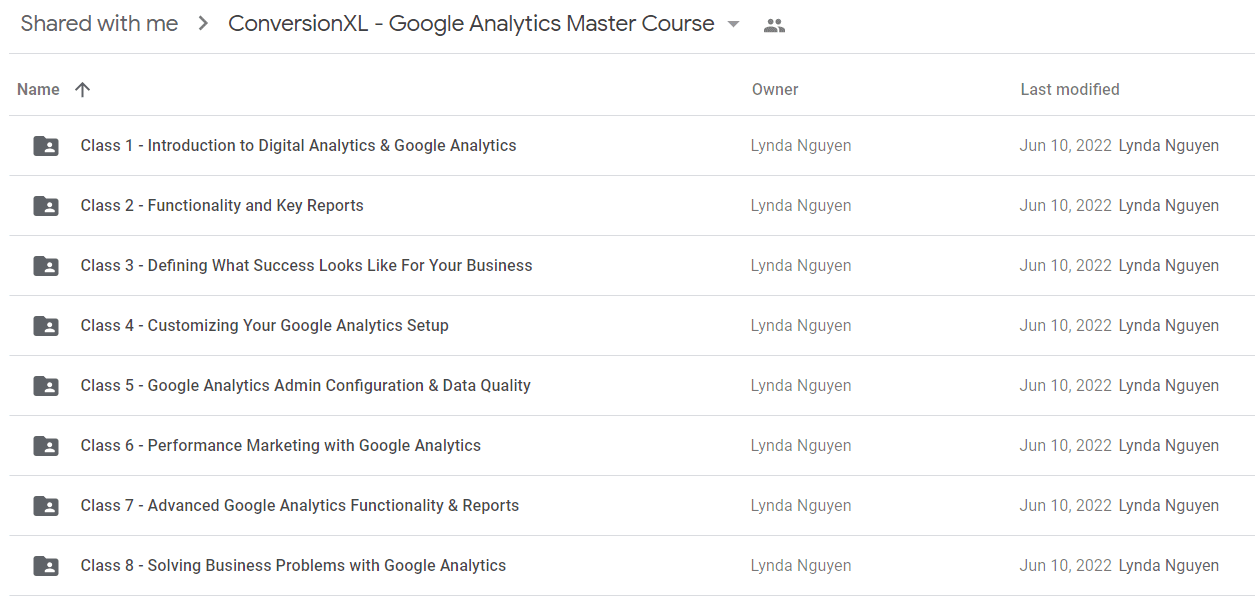The image size is (1255, 602).
Task: Go back to Shared with me
Action: [x=99, y=24]
